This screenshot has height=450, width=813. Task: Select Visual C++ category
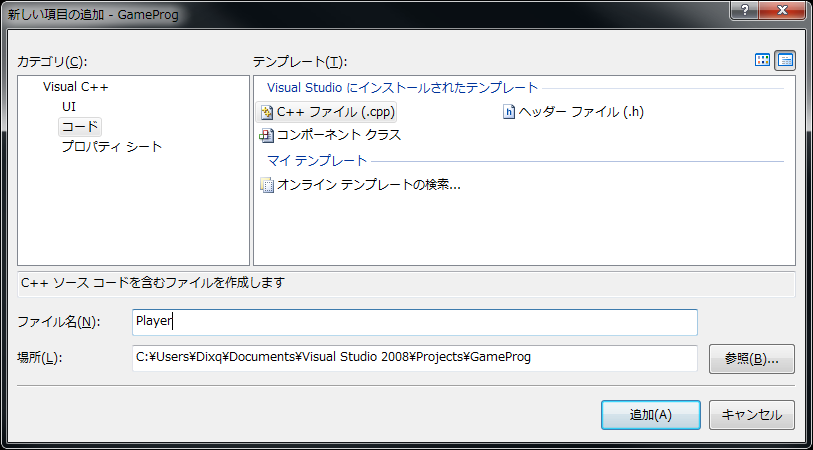click(76, 87)
